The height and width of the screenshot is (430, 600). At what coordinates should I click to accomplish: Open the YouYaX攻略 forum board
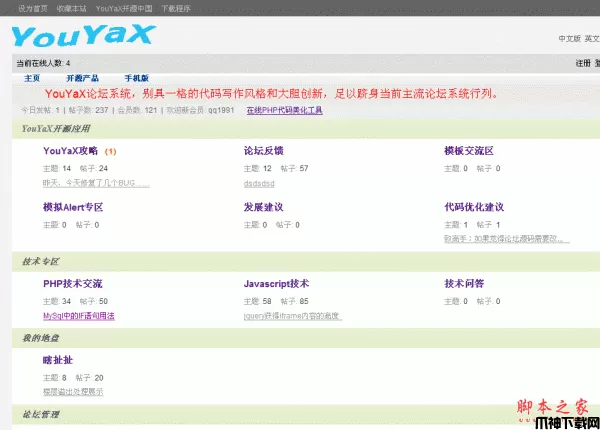tap(70, 151)
